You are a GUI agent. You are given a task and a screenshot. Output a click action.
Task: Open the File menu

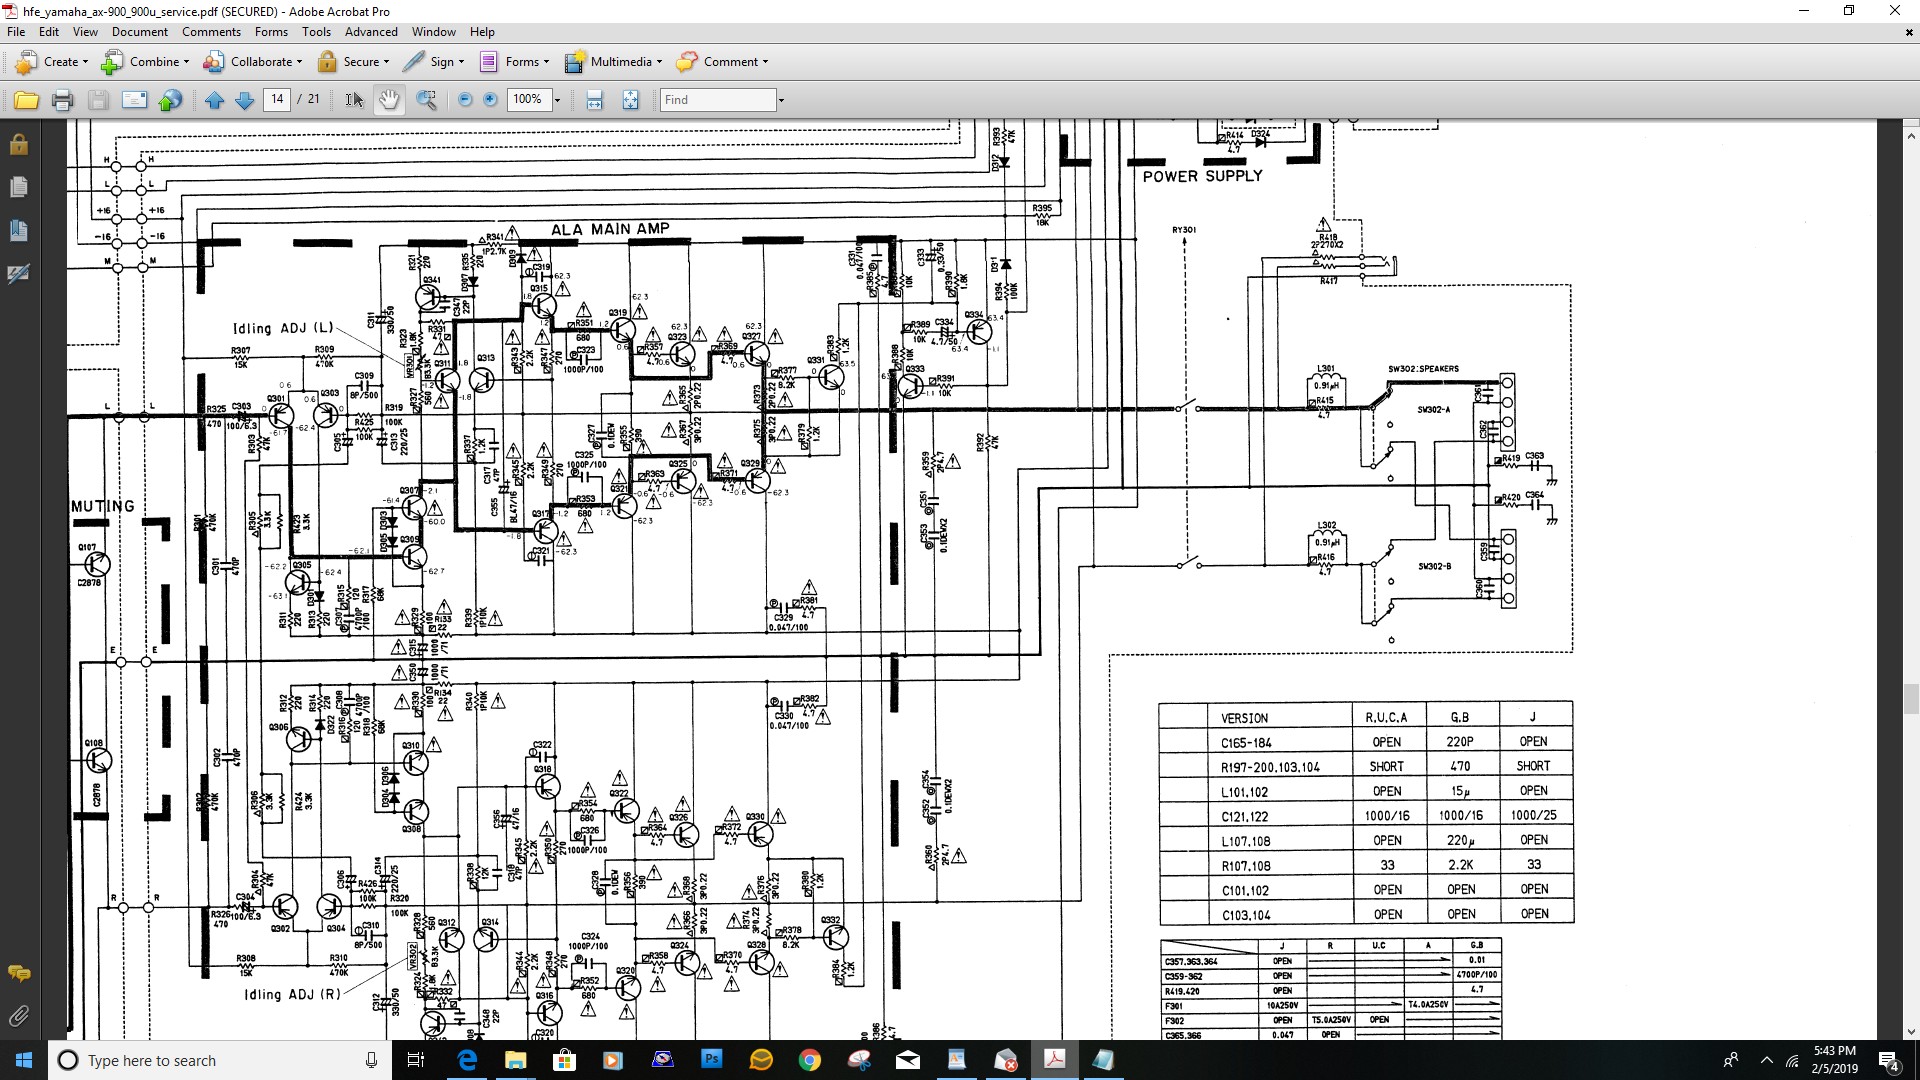click(16, 32)
